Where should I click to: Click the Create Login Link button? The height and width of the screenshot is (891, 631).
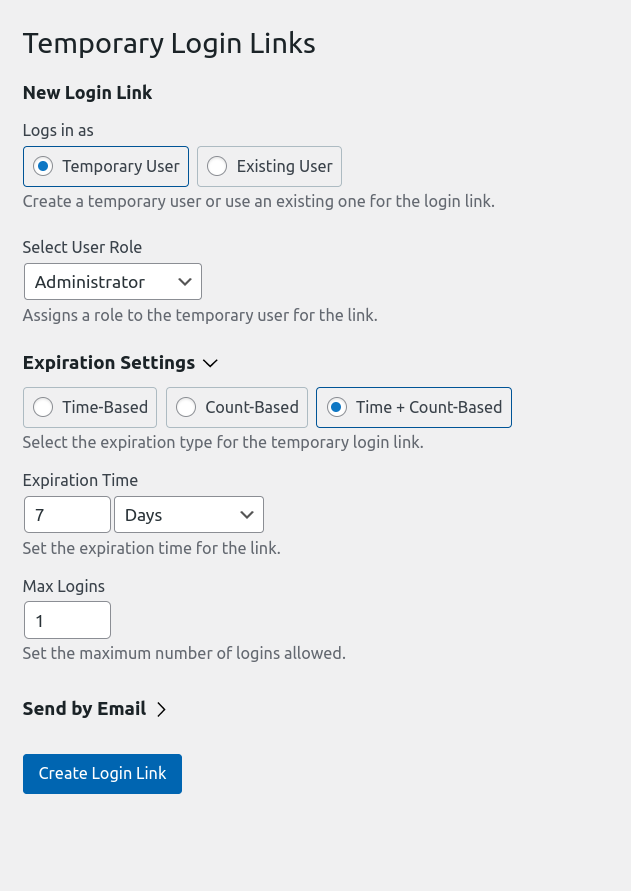(x=101, y=773)
